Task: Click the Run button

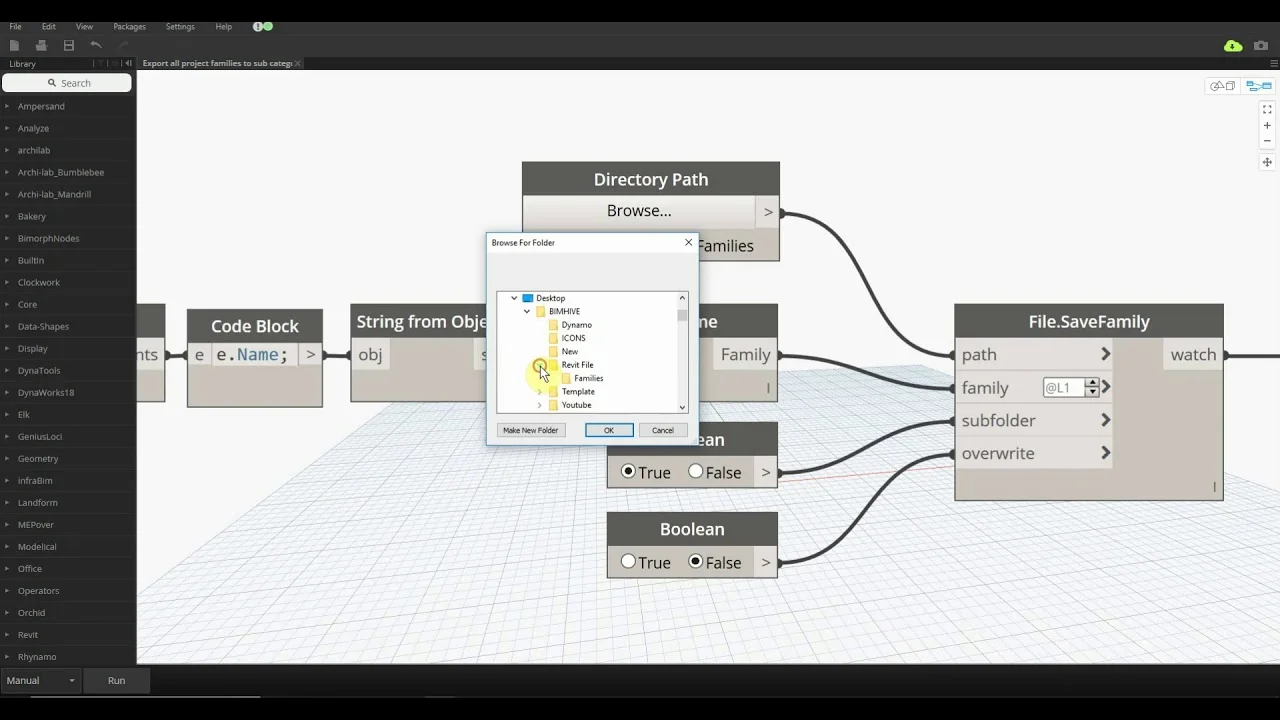Action: [x=116, y=680]
